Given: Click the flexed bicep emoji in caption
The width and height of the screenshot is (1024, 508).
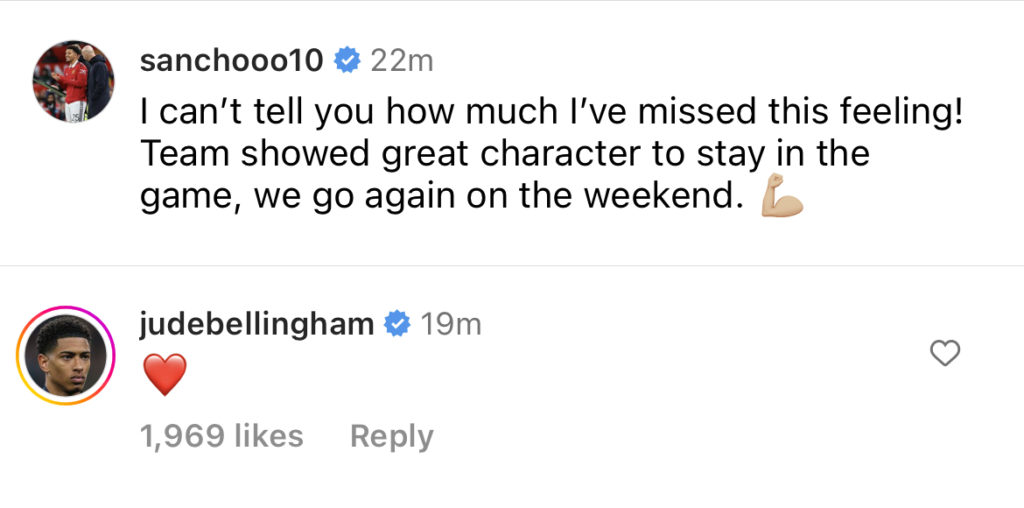Looking at the screenshot, I should (782, 195).
